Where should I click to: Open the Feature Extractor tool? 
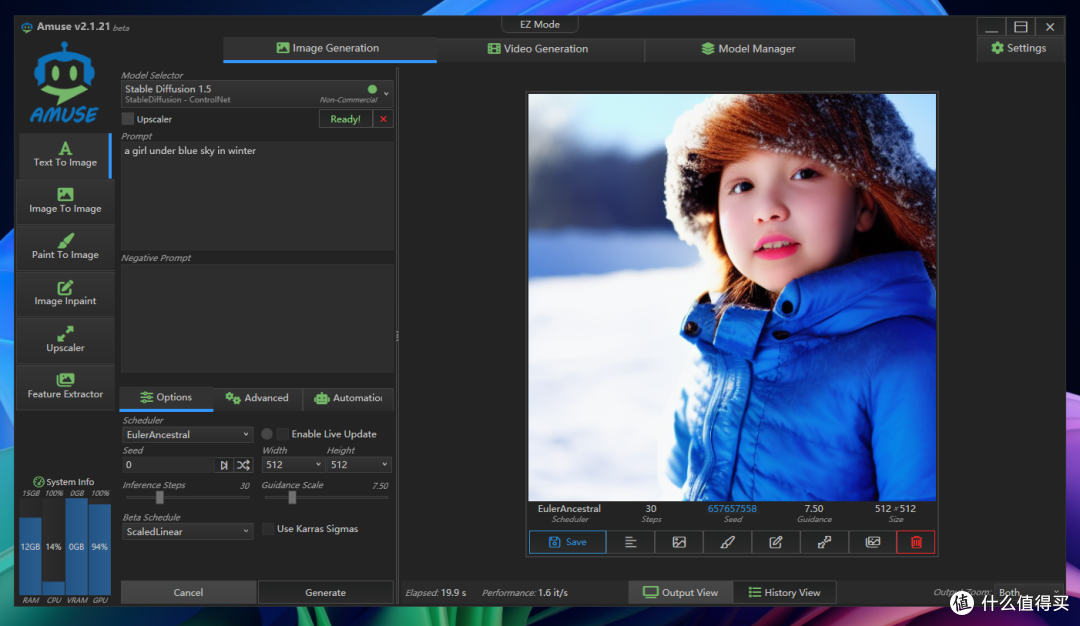click(65, 386)
